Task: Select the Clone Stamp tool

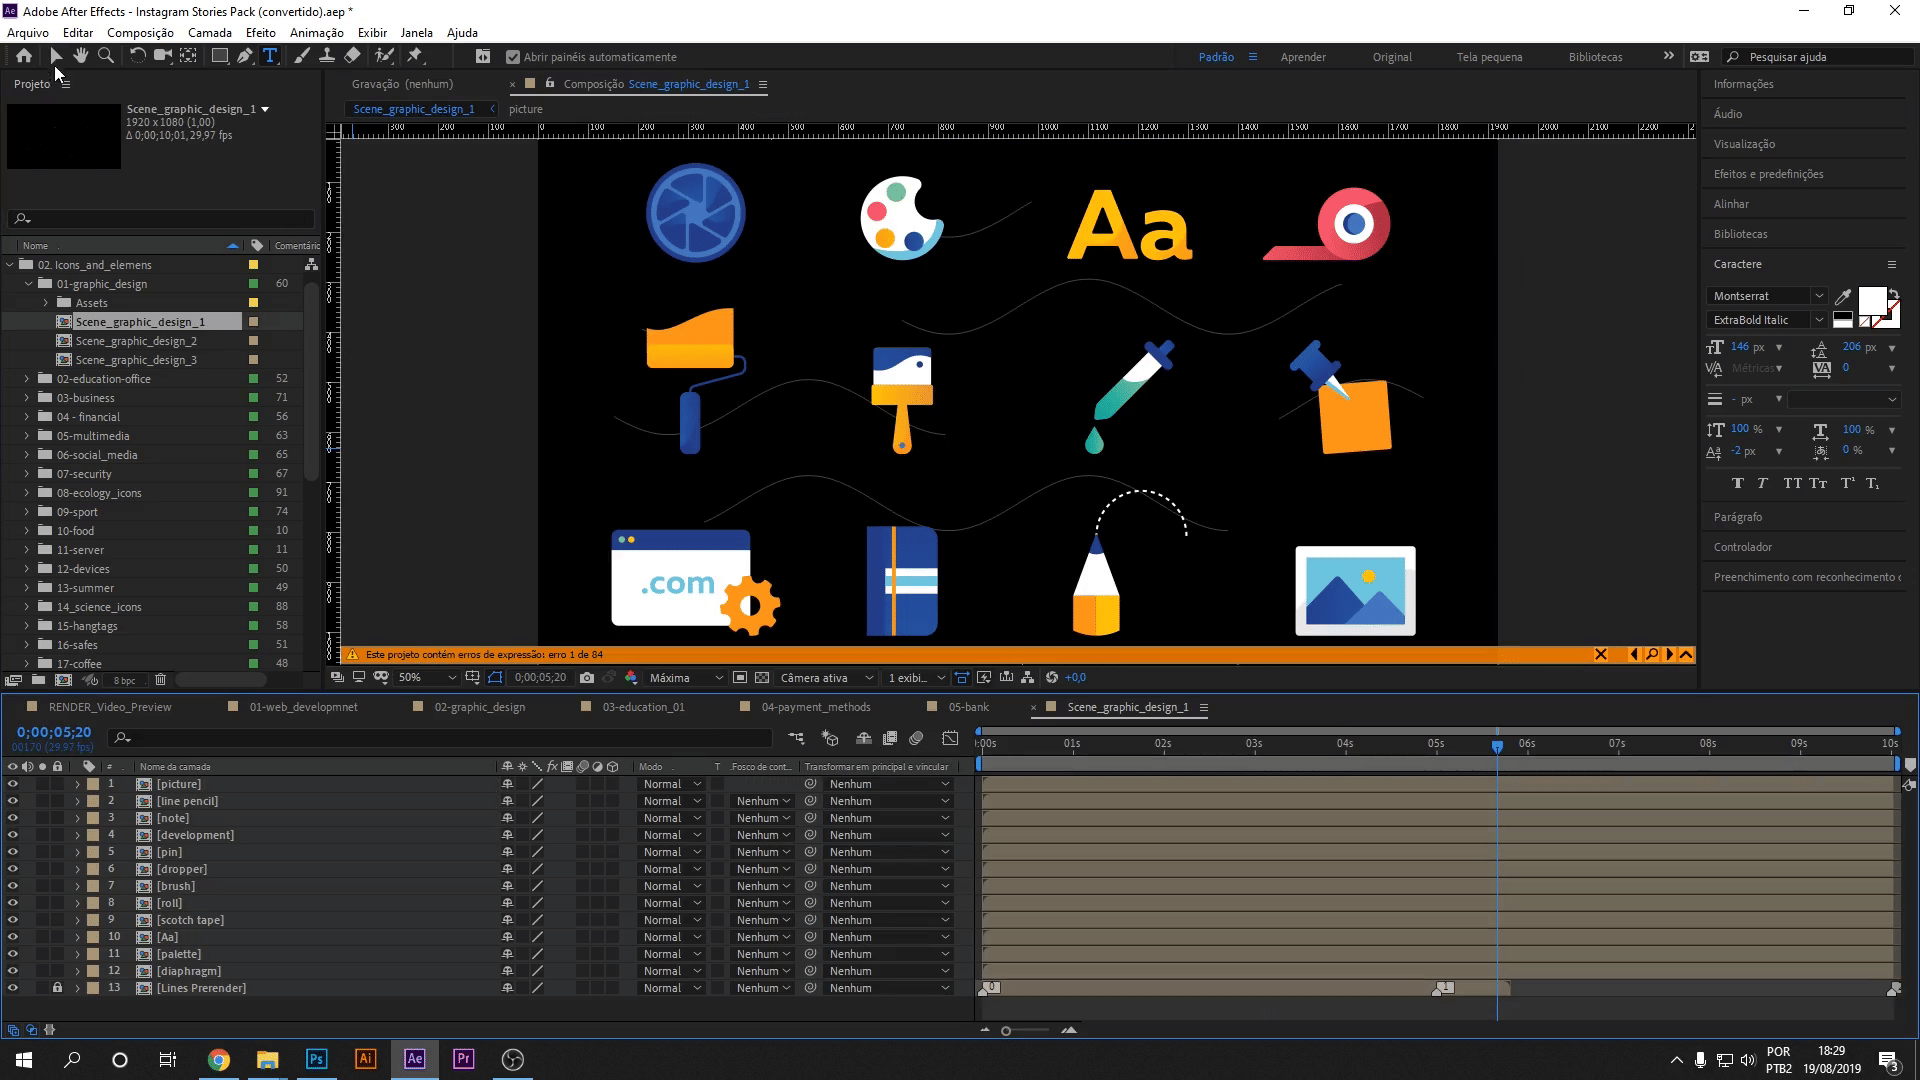Action: [327, 56]
